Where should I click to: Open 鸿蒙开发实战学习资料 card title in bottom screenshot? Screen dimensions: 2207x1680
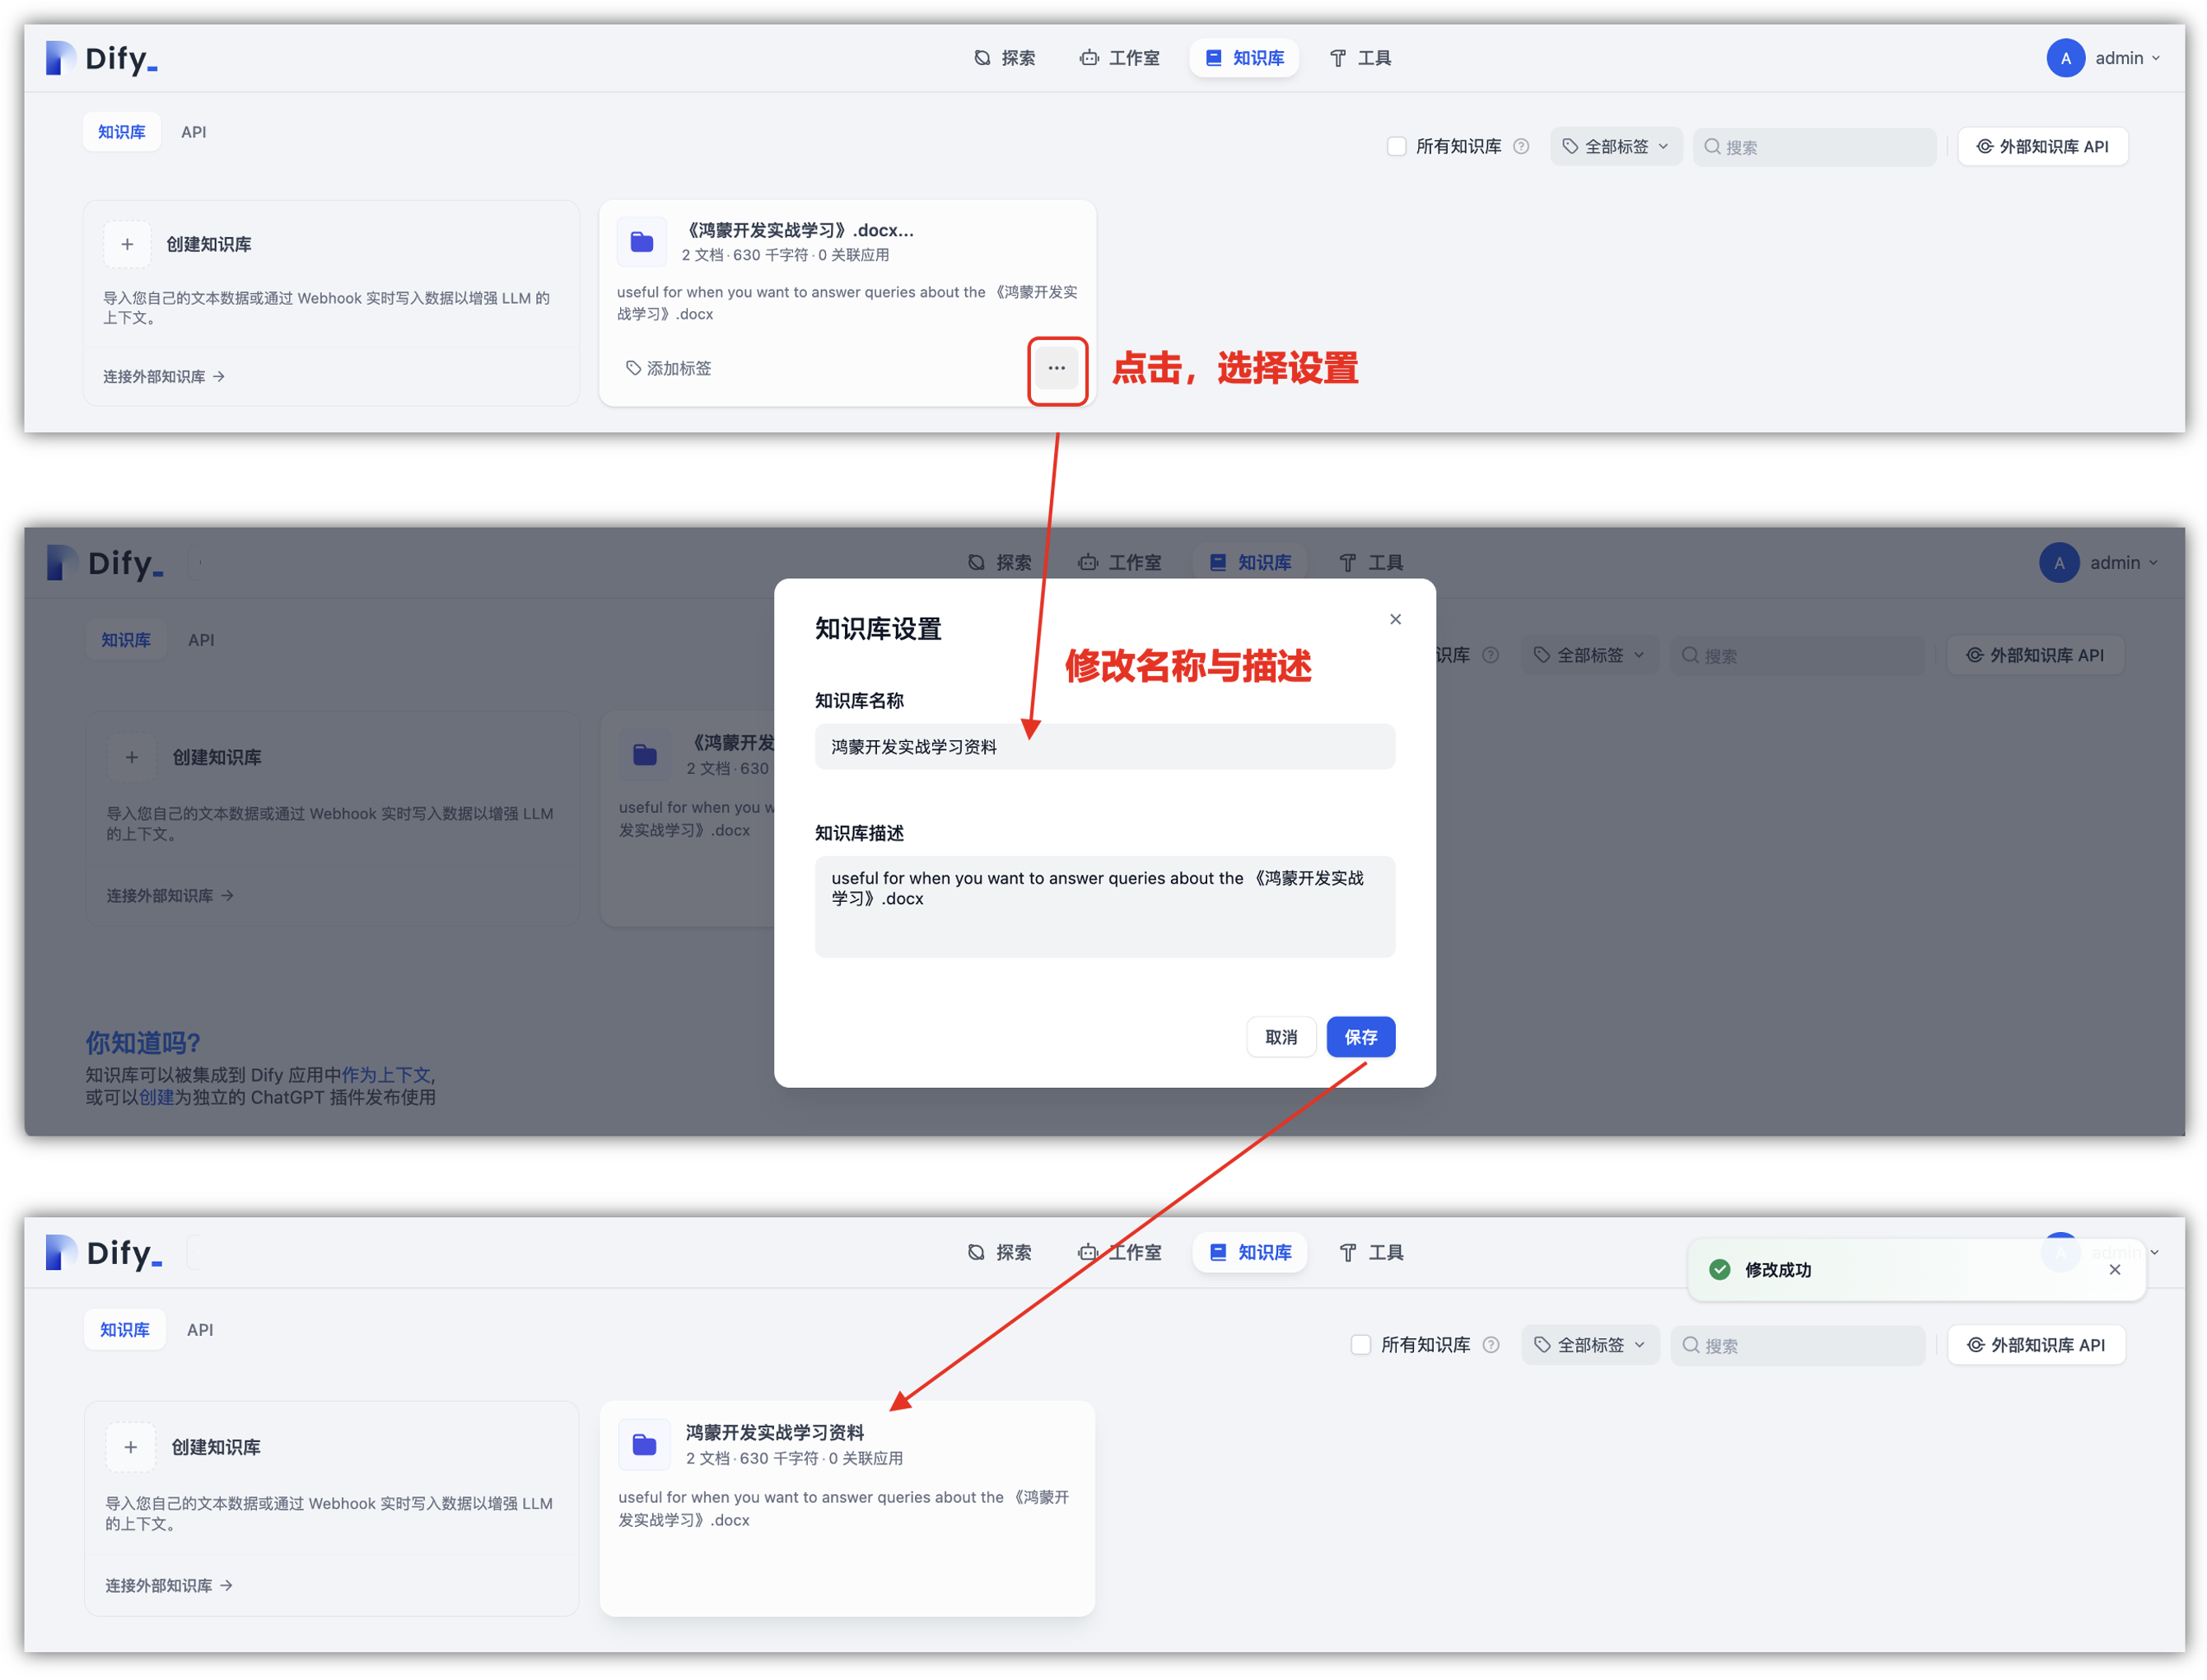[x=774, y=1432]
